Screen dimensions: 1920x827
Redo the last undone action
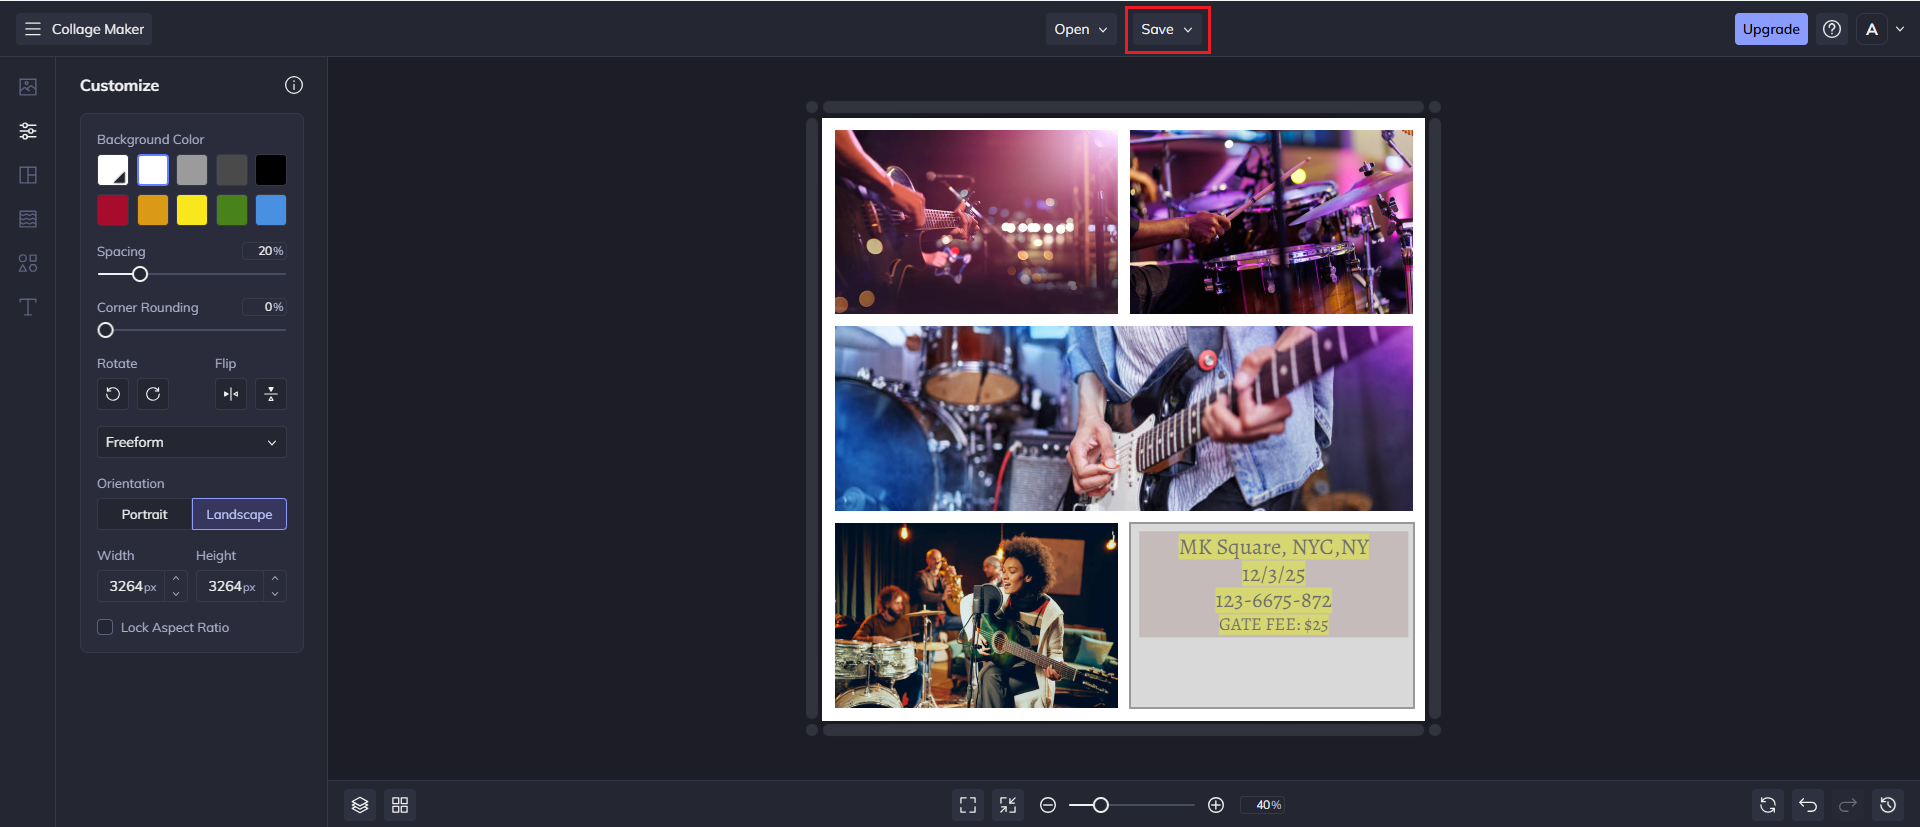1848,805
